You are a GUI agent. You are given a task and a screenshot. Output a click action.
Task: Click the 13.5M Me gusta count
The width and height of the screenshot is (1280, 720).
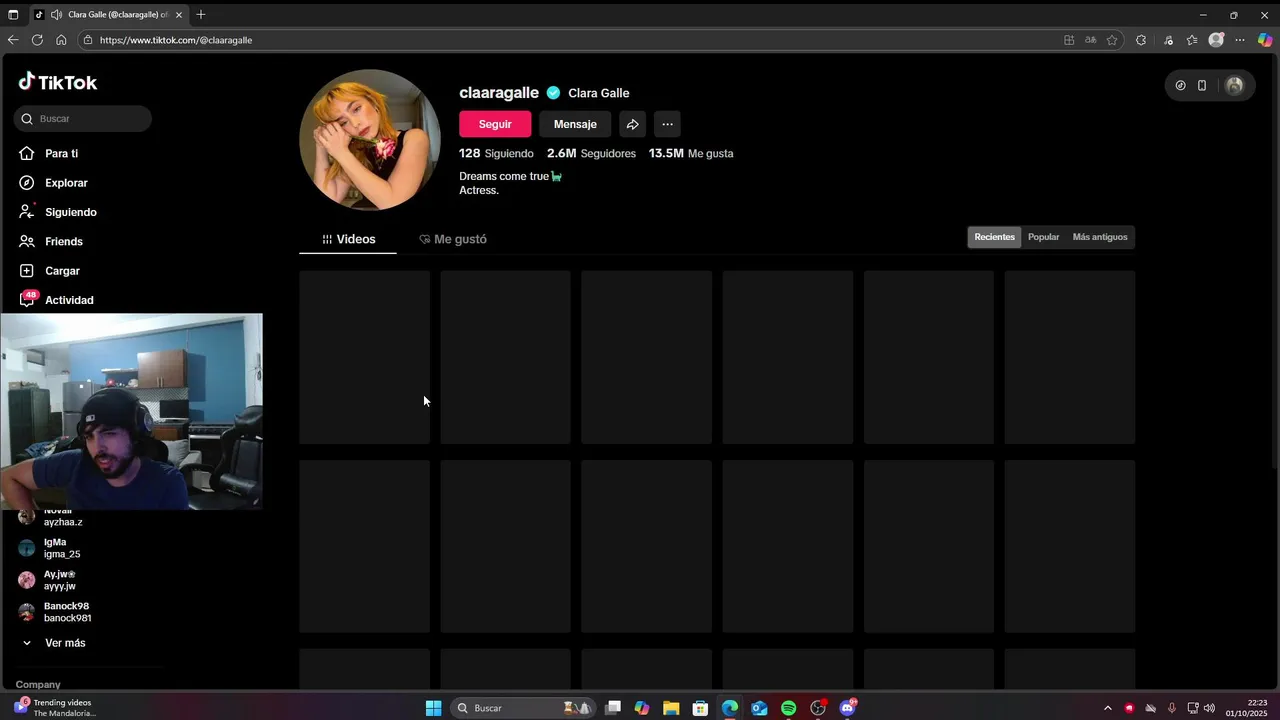point(691,153)
